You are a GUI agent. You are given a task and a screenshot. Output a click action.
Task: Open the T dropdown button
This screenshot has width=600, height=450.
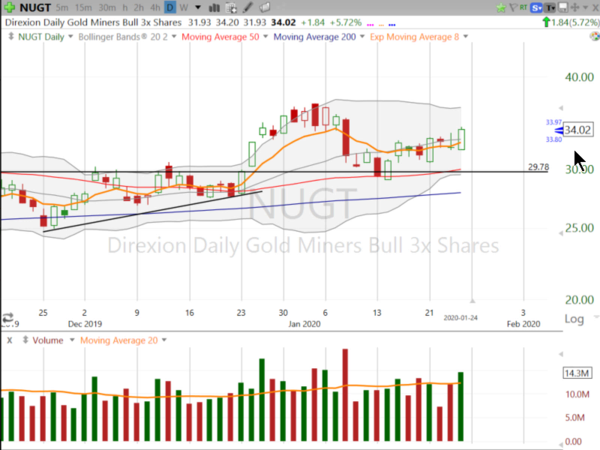pyautogui.click(x=550, y=8)
